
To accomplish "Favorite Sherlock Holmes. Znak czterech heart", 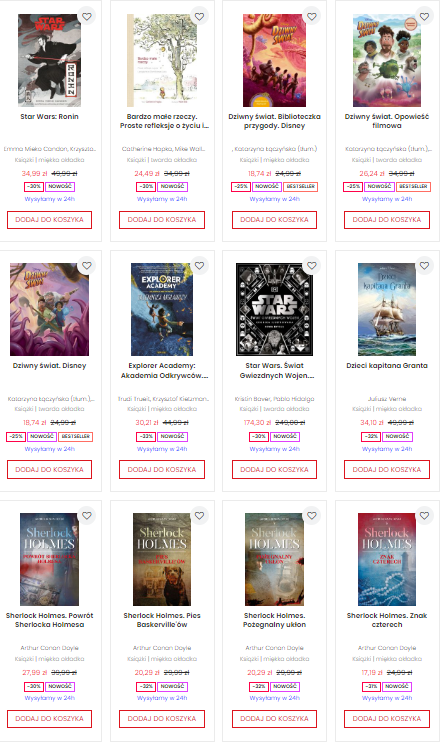I will (424, 516).
